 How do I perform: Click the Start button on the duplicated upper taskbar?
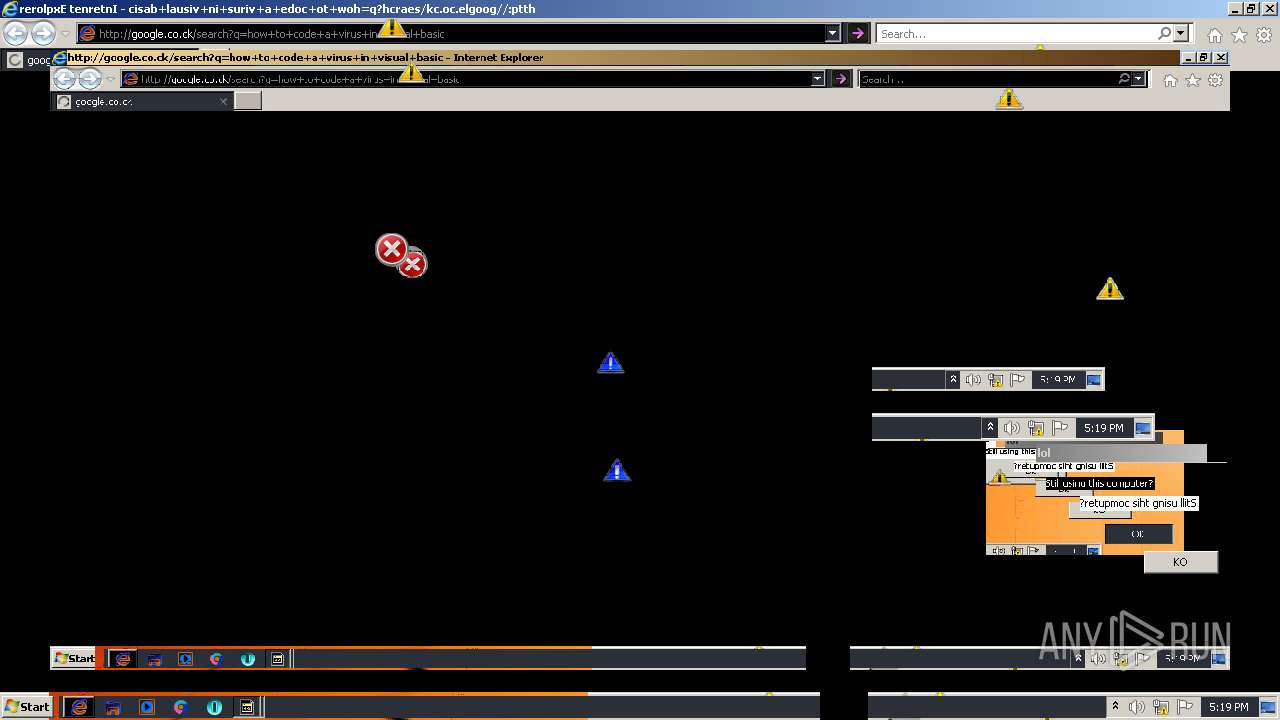75,658
